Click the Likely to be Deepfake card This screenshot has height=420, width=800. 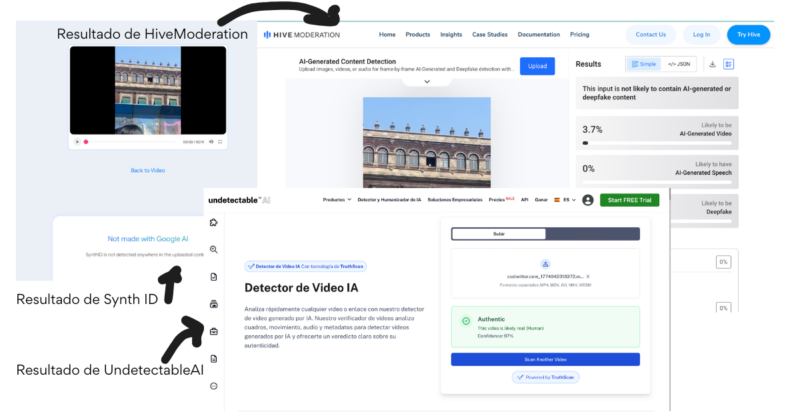coord(705,211)
